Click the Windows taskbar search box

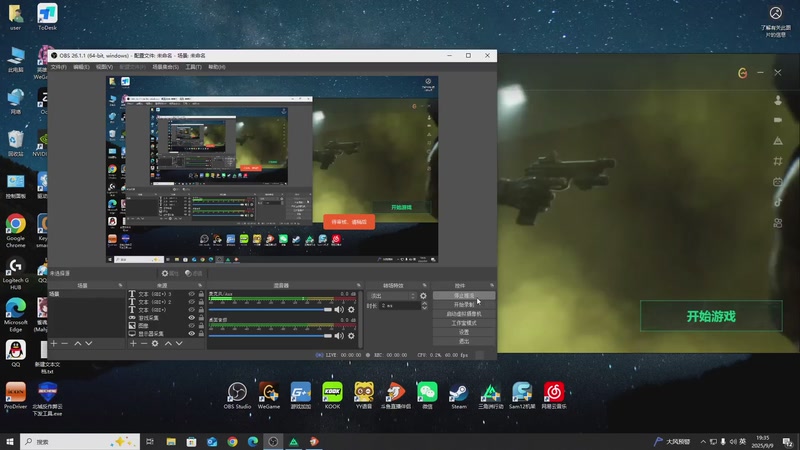(80, 441)
